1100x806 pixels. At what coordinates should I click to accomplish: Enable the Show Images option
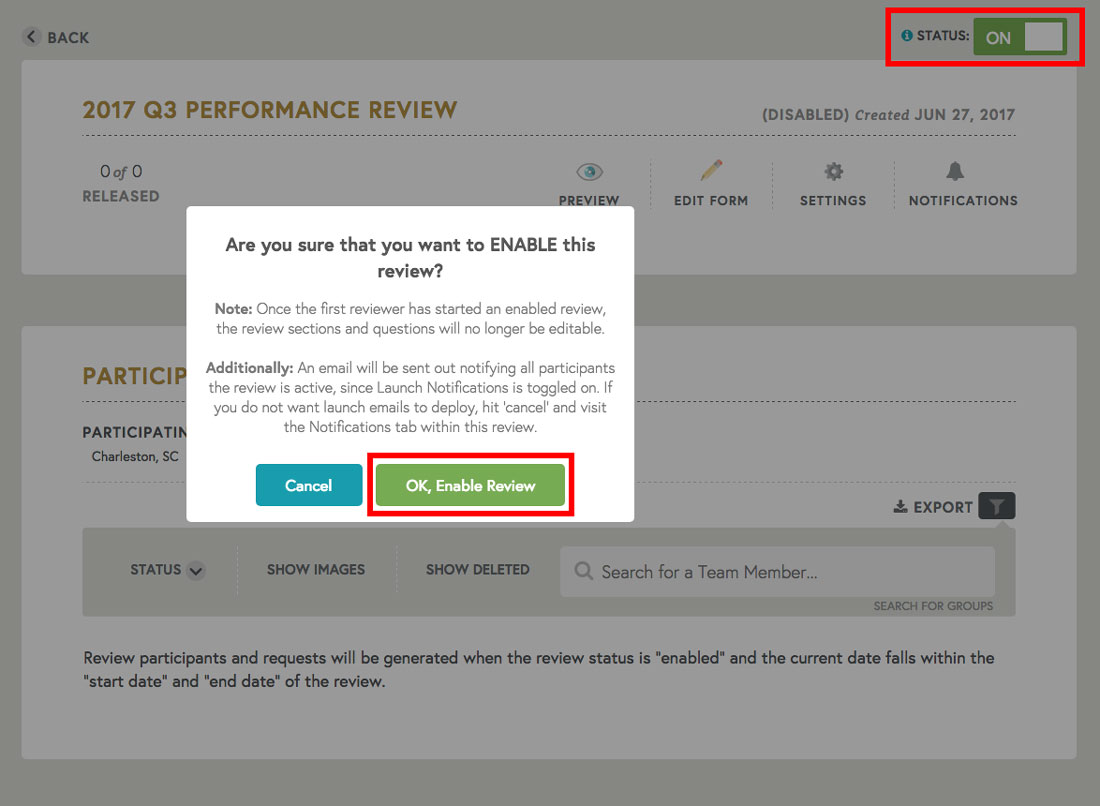click(x=316, y=569)
